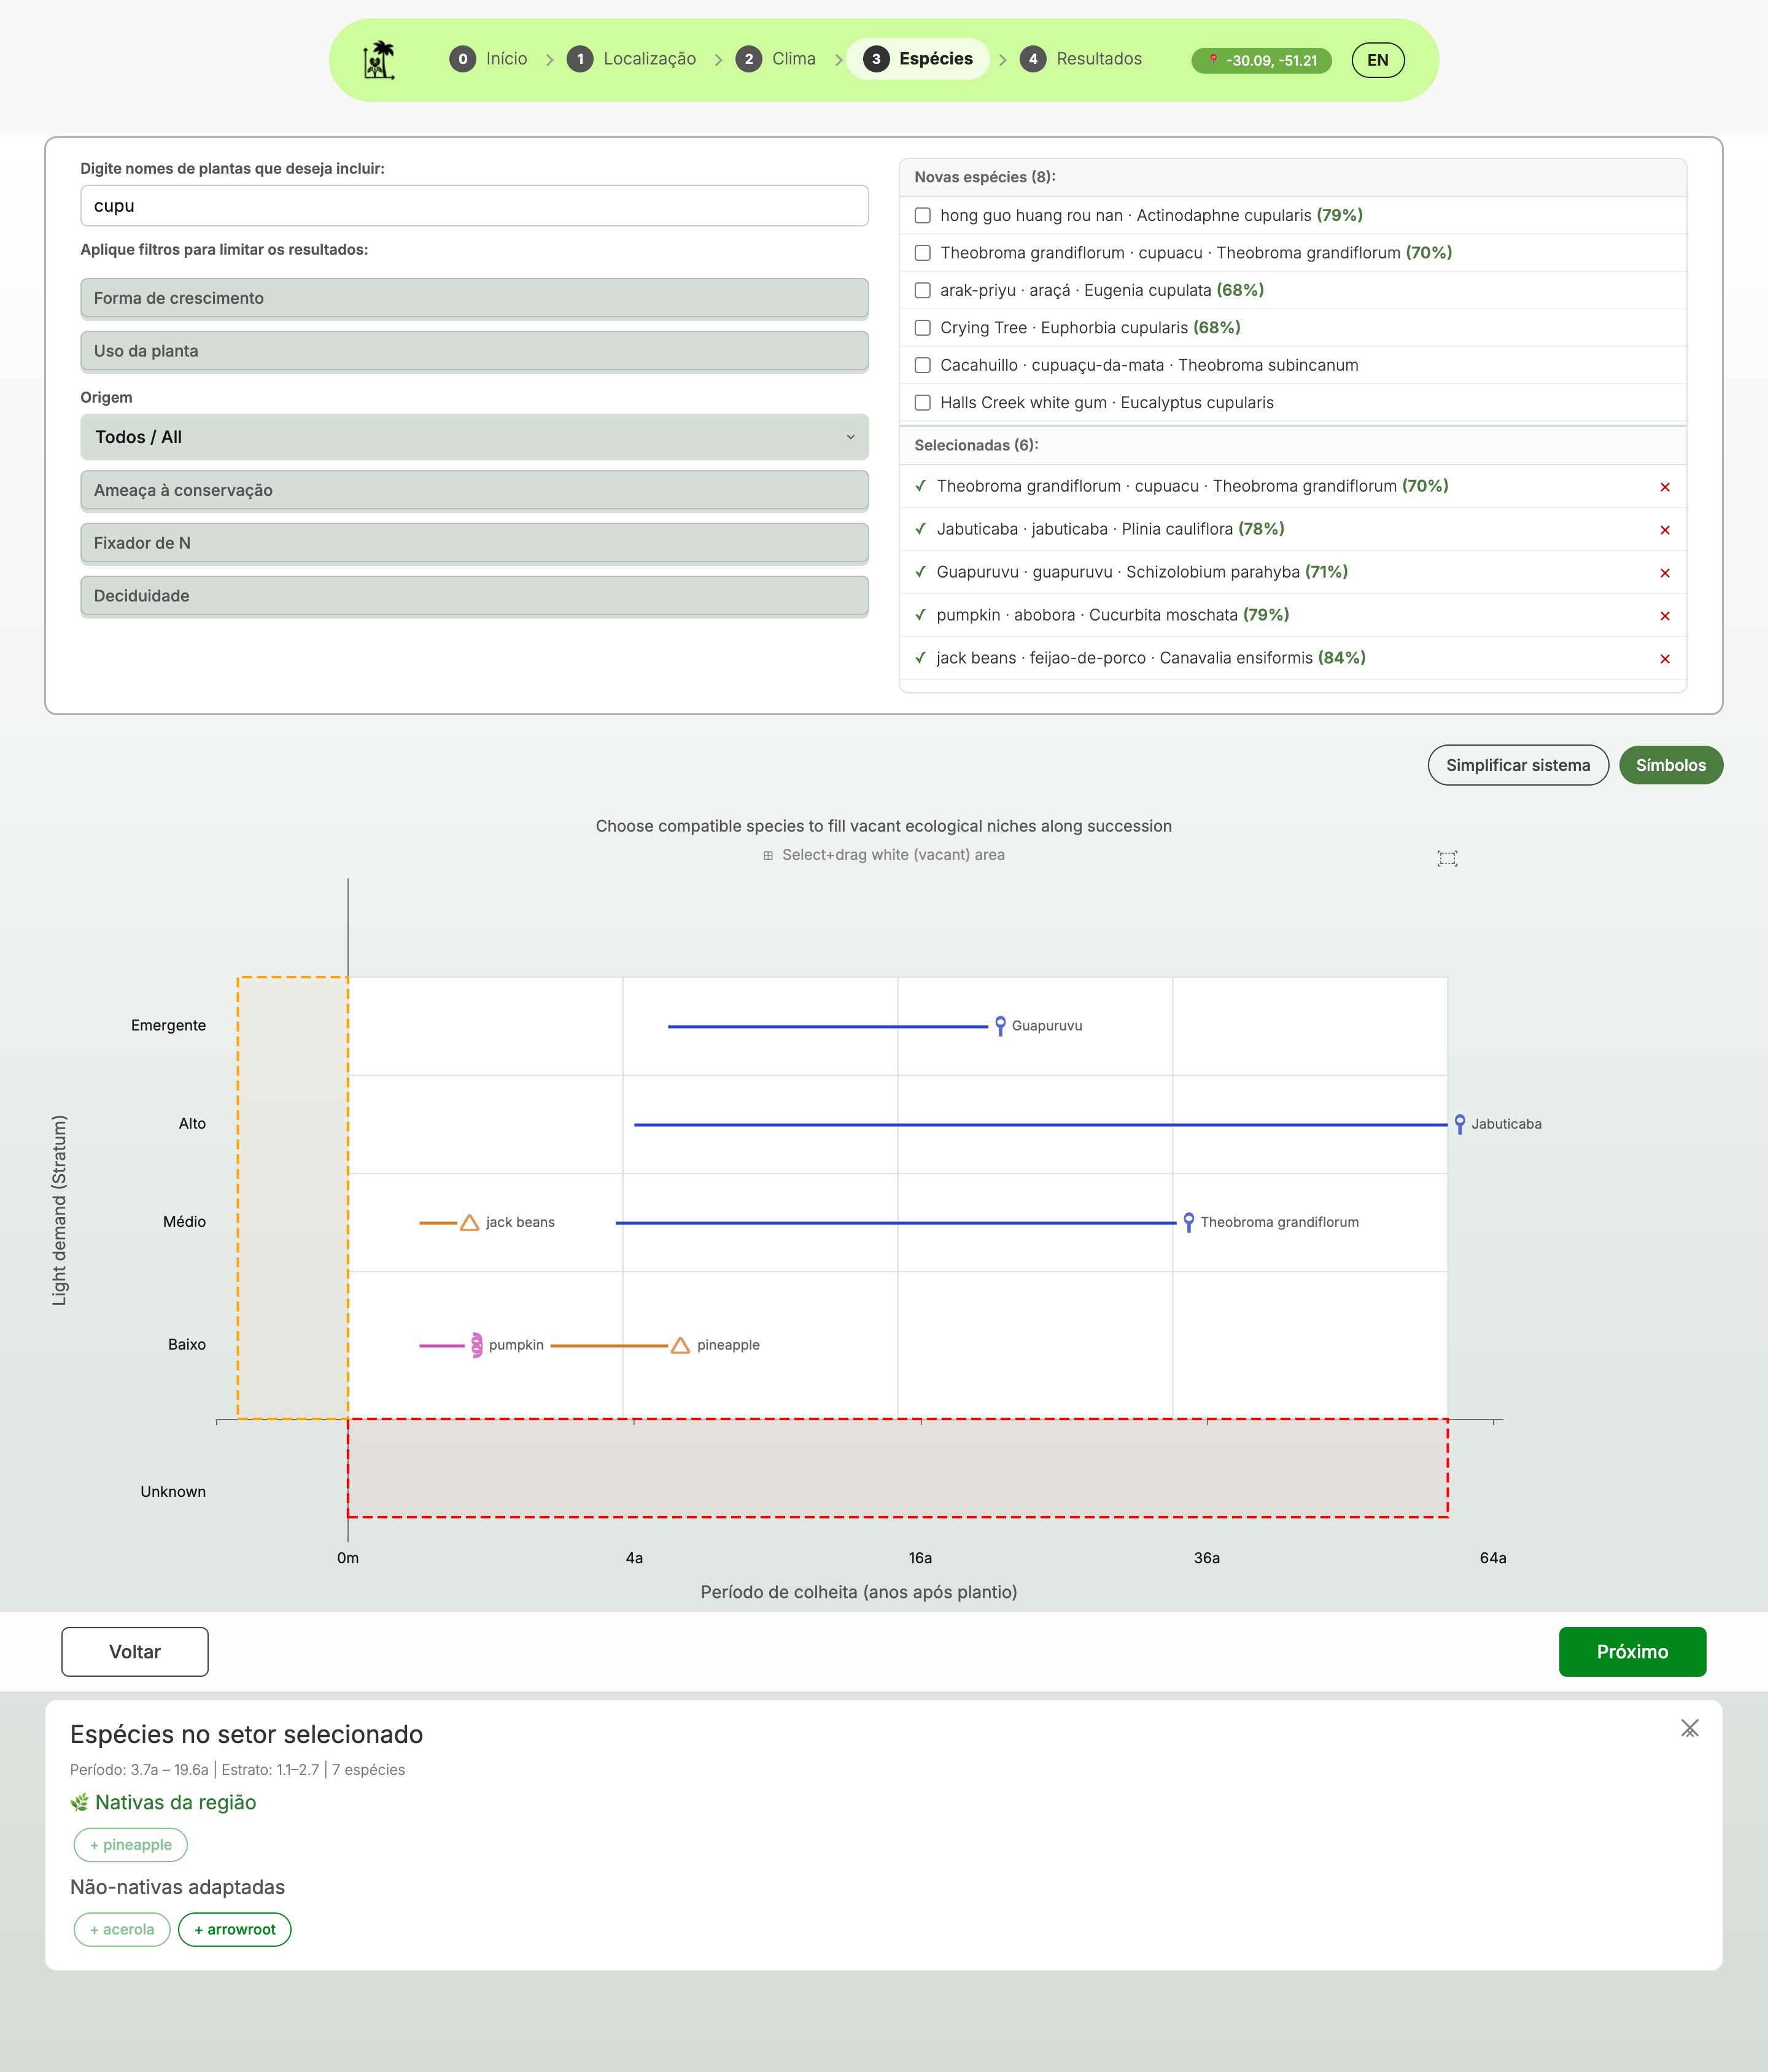The width and height of the screenshot is (1768, 2072).
Task: Expand the Forma de crescimento filter
Action: pos(474,298)
